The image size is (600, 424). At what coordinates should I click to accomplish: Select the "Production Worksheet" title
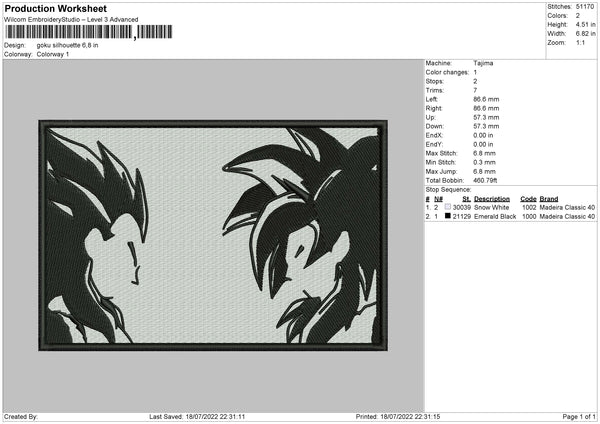(x=56, y=8)
